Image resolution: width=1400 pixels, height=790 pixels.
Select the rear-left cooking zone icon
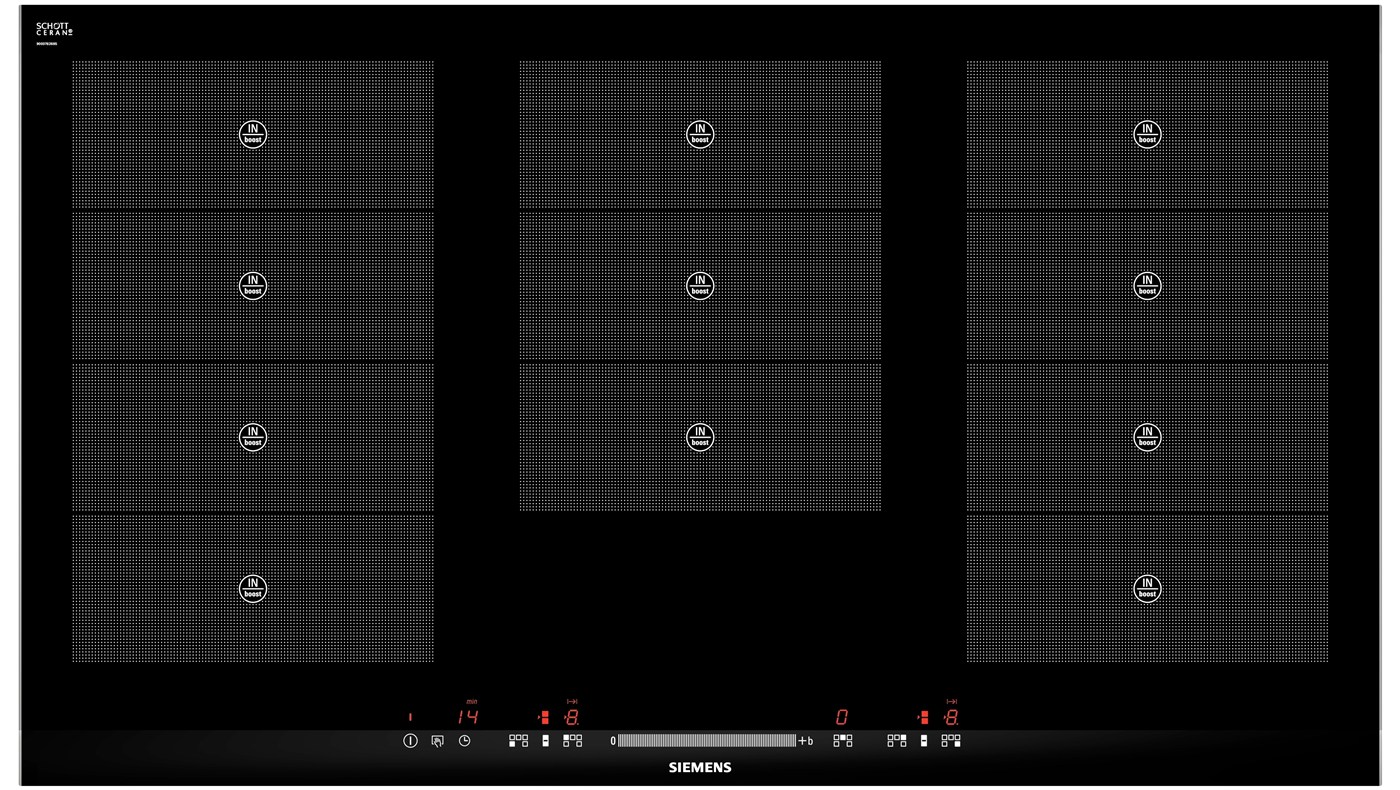click(x=572, y=741)
